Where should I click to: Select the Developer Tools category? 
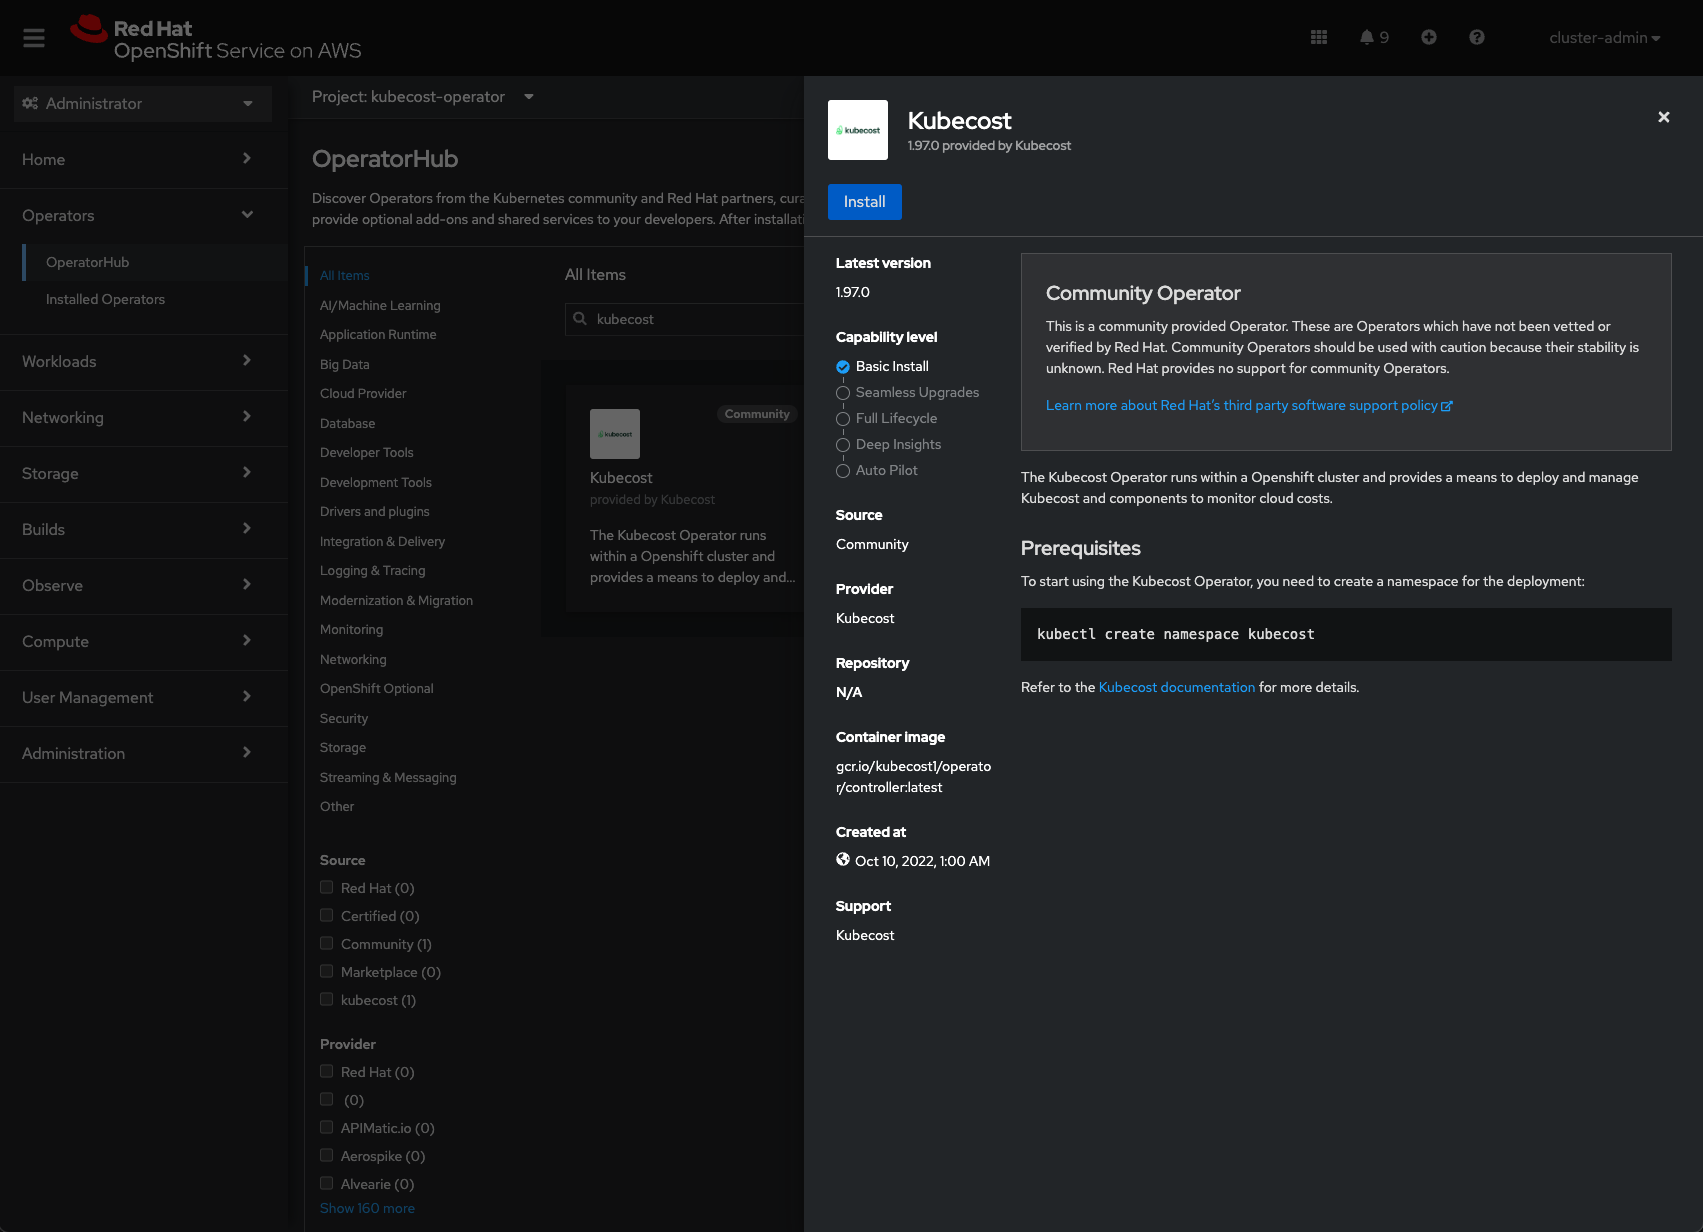click(366, 452)
